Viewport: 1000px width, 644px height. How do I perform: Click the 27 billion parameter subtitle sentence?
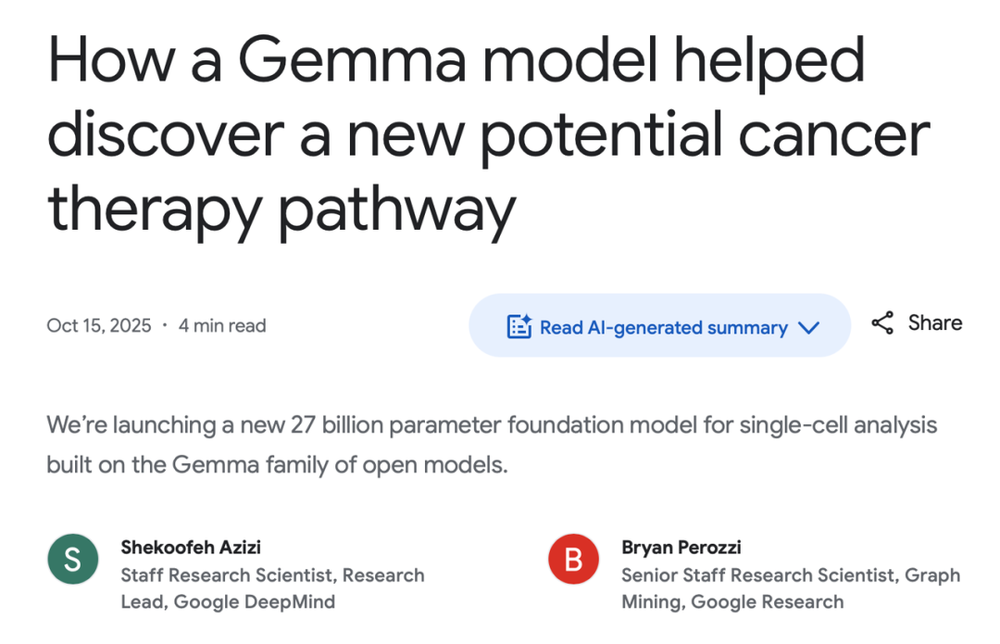point(491,425)
